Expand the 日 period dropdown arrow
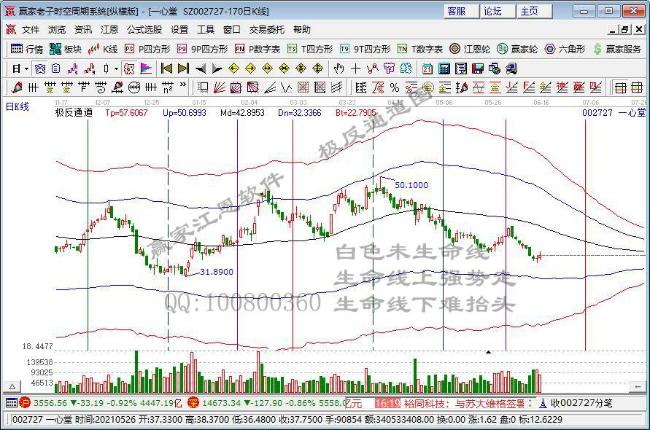Screen dimensions: 650x430 27,68
